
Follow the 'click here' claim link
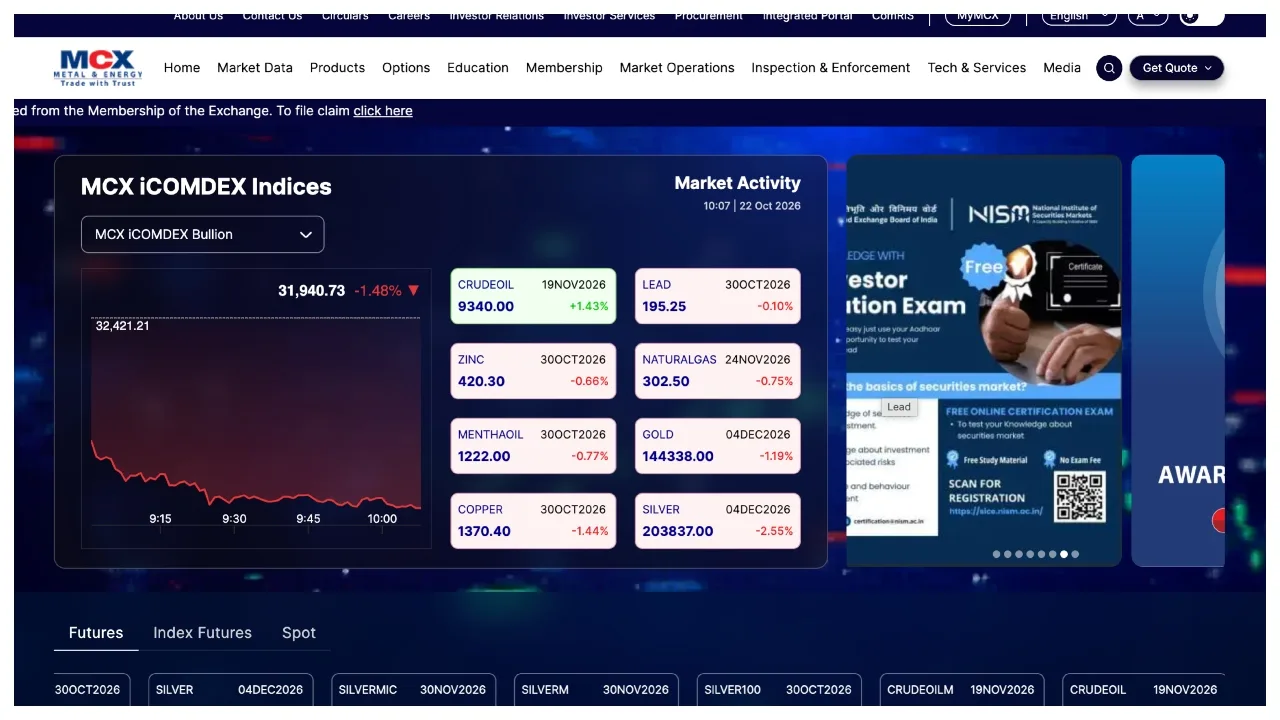pyautogui.click(x=383, y=111)
